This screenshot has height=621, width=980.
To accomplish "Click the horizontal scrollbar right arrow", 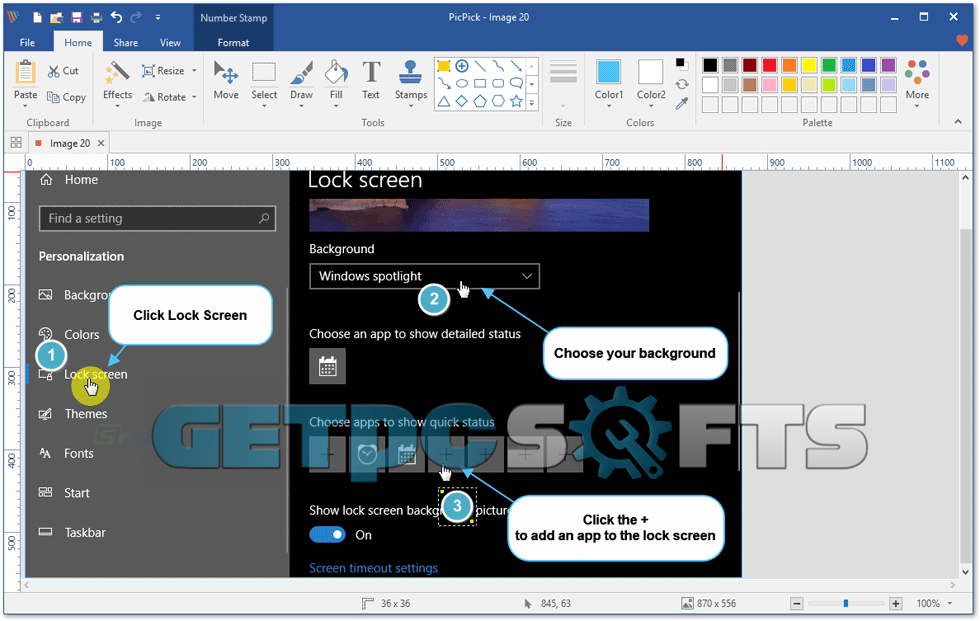I will [953, 585].
